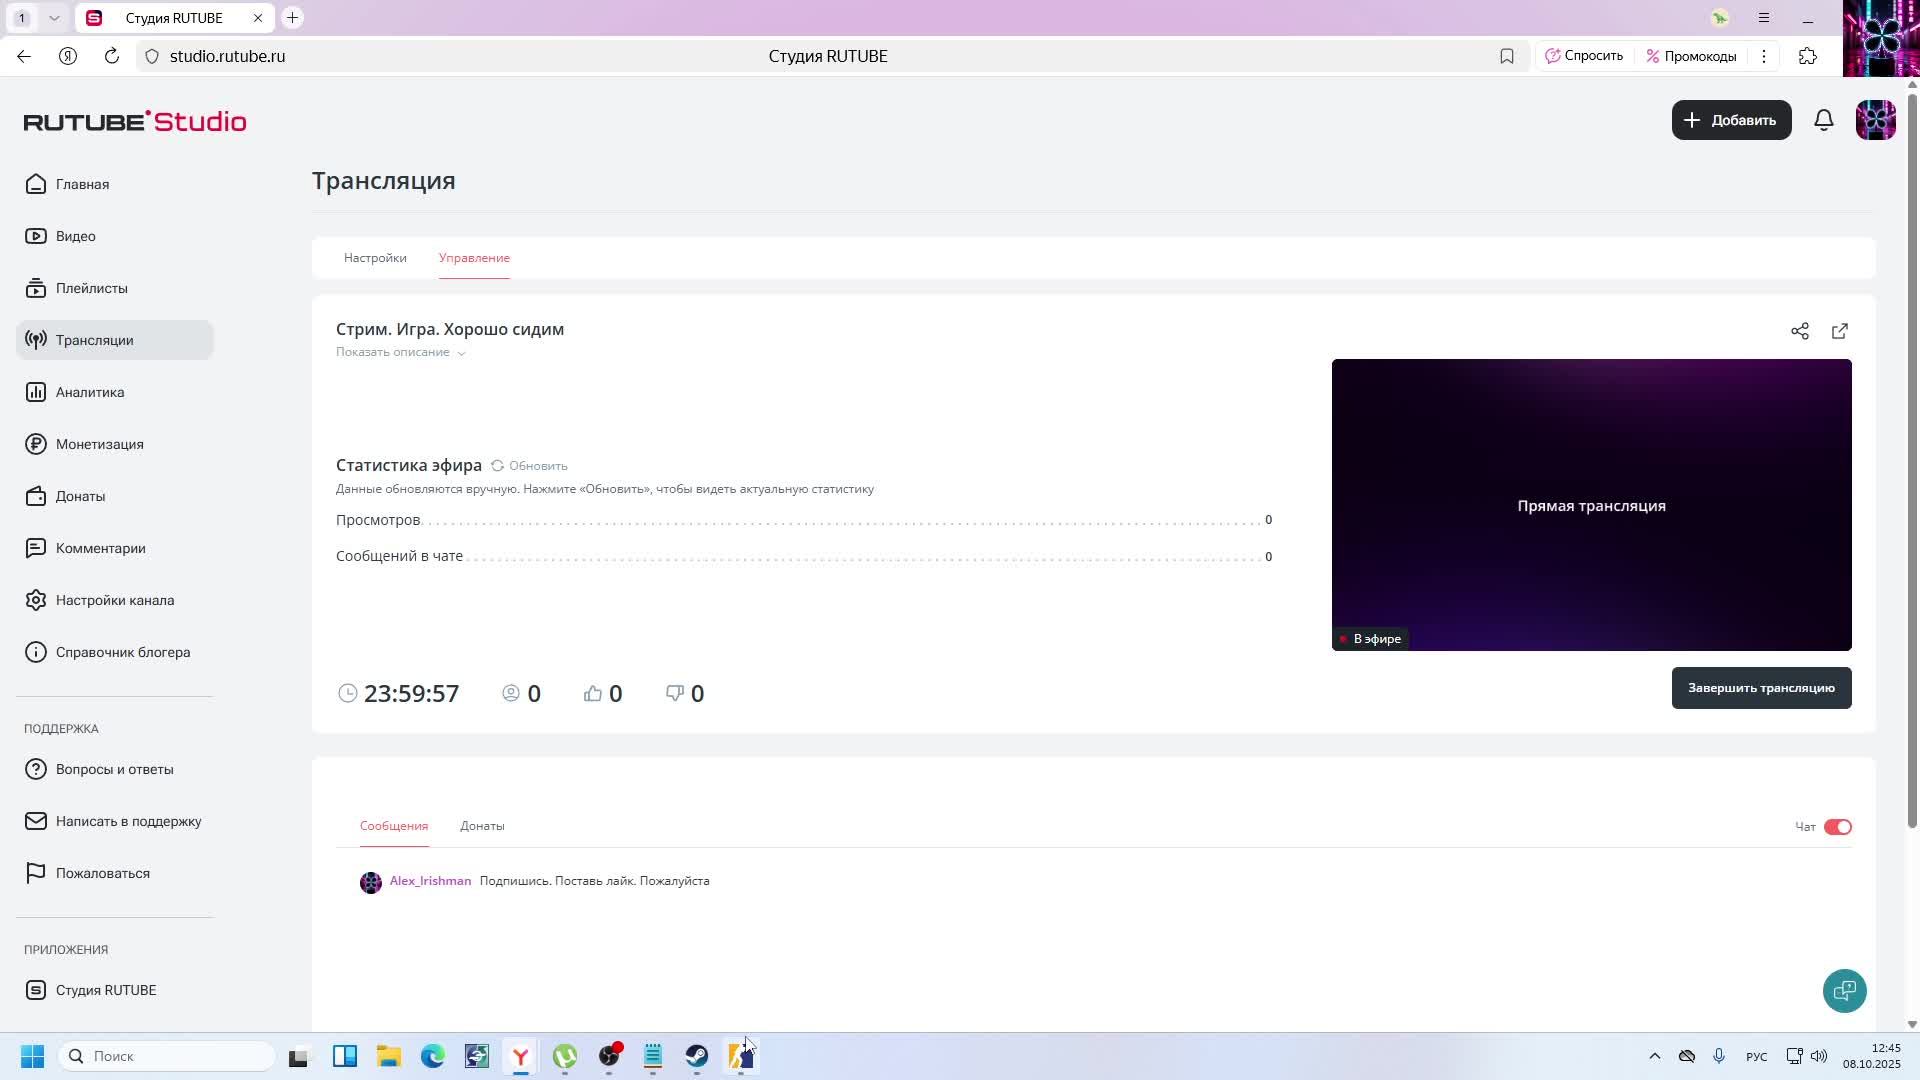This screenshot has height=1080, width=1920.
Task: Open Монетизация in the sidebar
Action: coord(99,444)
